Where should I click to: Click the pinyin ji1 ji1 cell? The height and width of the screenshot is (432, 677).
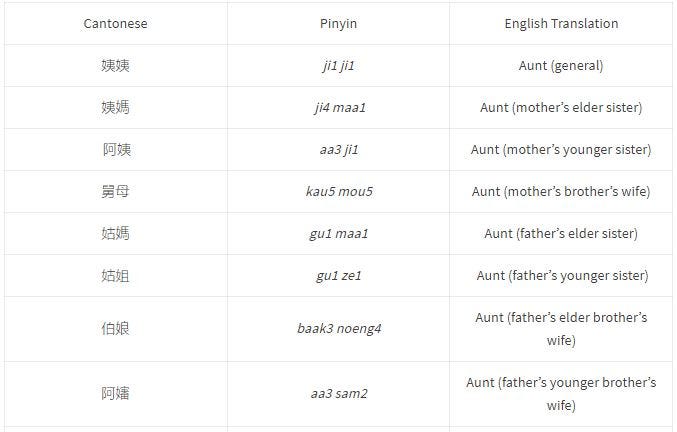[x=338, y=66]
